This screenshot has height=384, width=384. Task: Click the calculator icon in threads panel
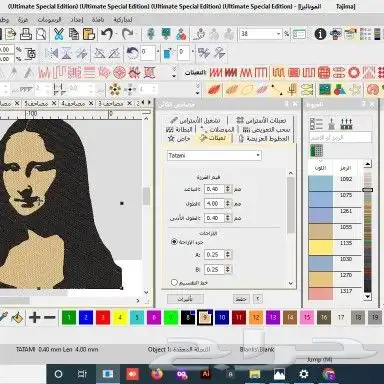pyautogui.click(x=316, y=151)
